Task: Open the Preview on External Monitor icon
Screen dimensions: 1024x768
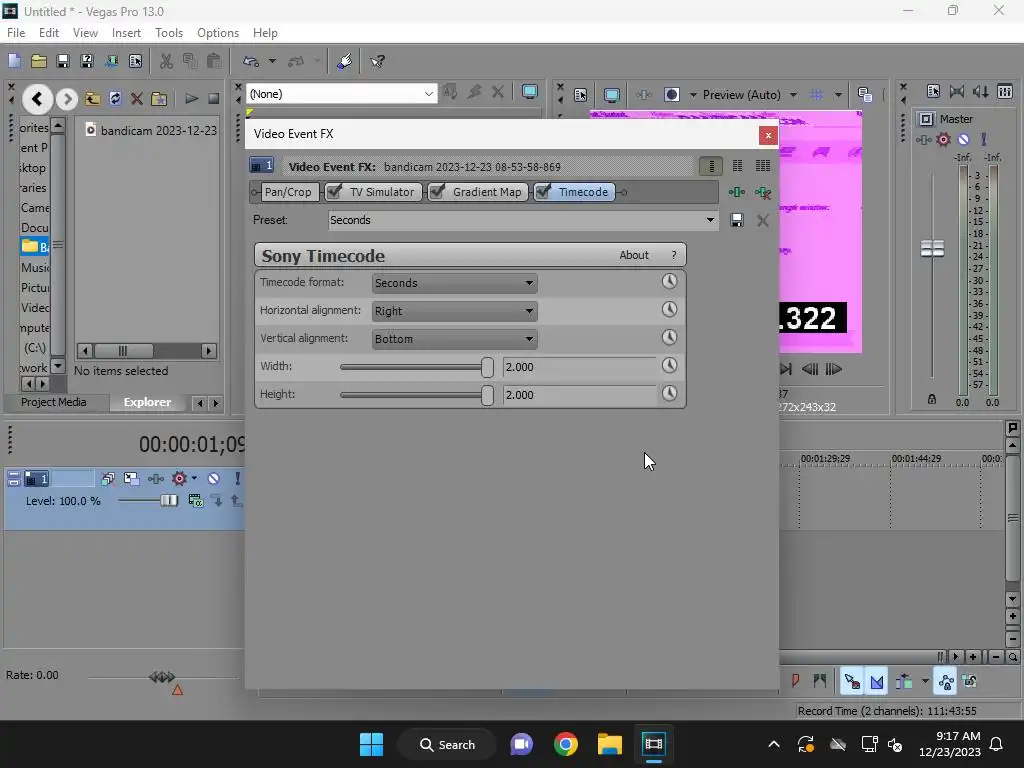Action: point(611,95)
